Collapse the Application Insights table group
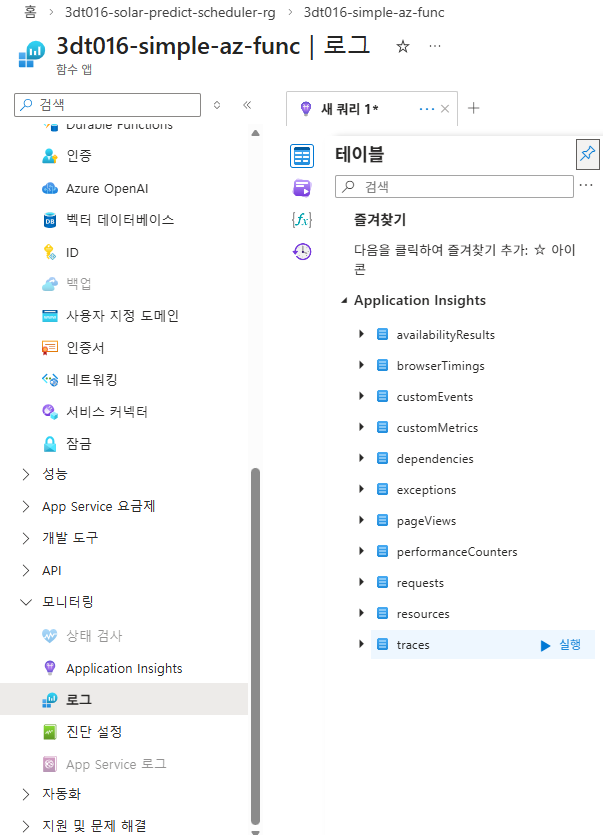The image size is (603, 835). tap(344, 301)
